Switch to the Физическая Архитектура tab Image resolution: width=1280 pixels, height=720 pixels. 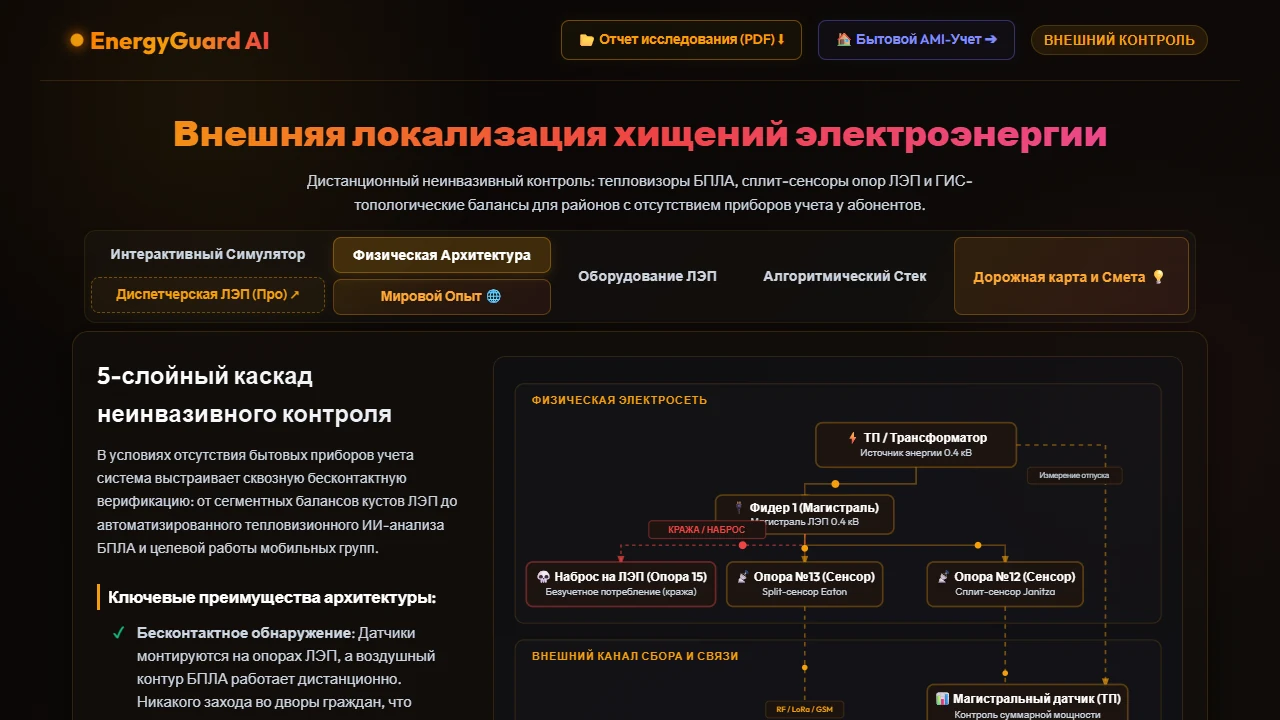coord(442,255)
